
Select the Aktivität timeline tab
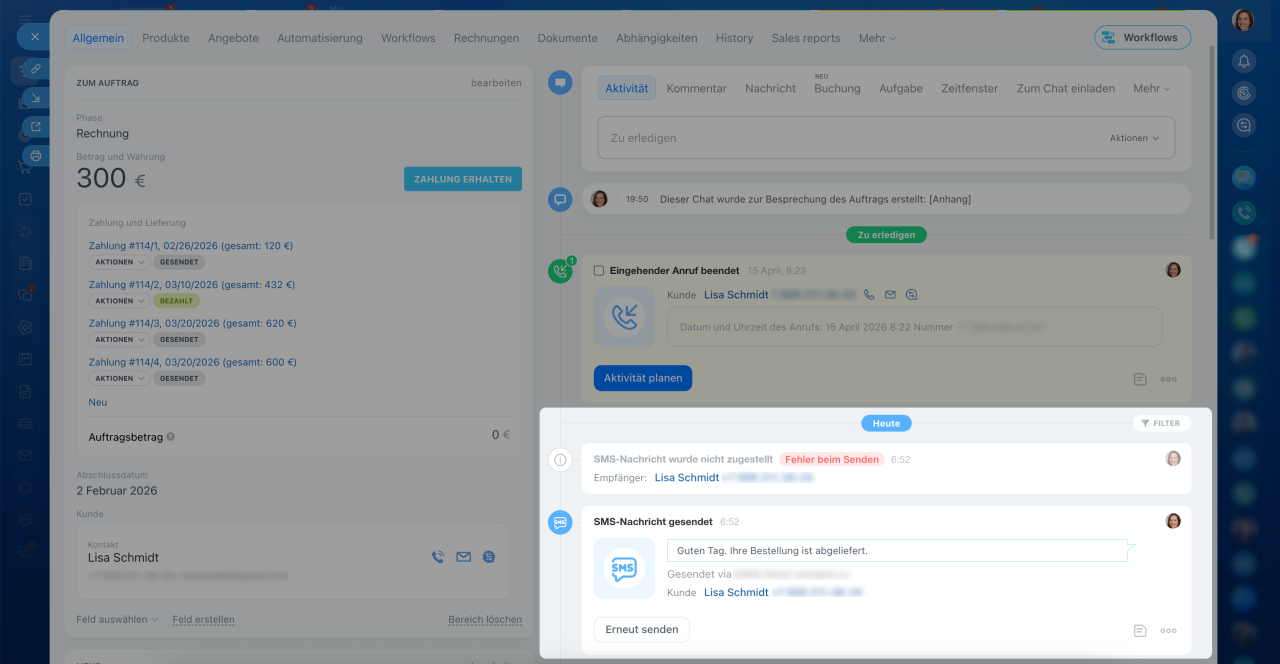(x=627, y=88)
